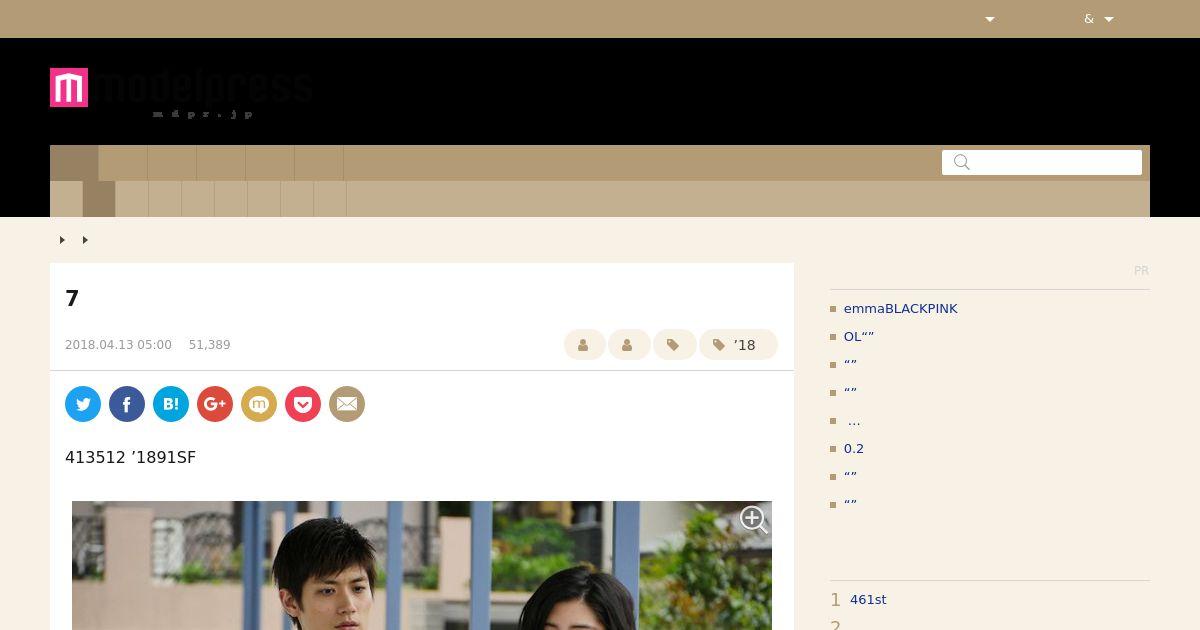Open the modelpress logo home link
1200x630 pixels.
click(x=181, y=92)
